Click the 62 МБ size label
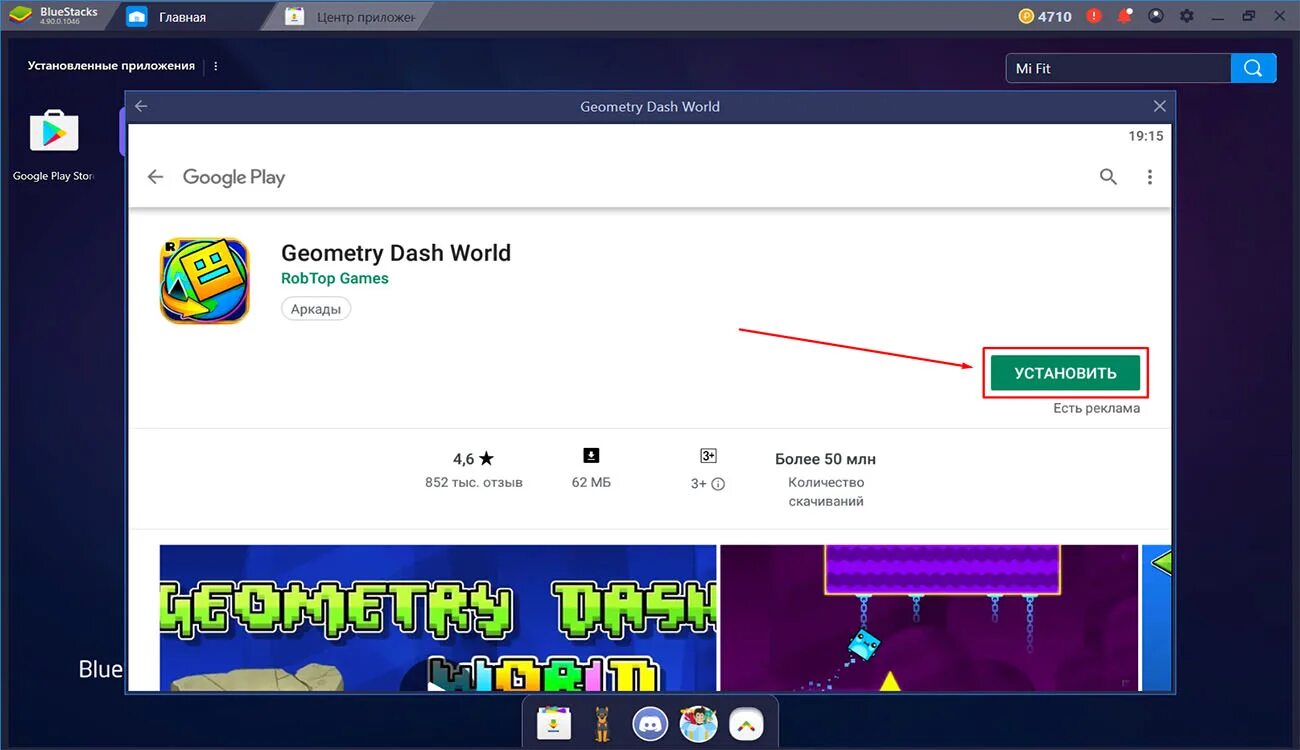 click(x=591, y=483)
